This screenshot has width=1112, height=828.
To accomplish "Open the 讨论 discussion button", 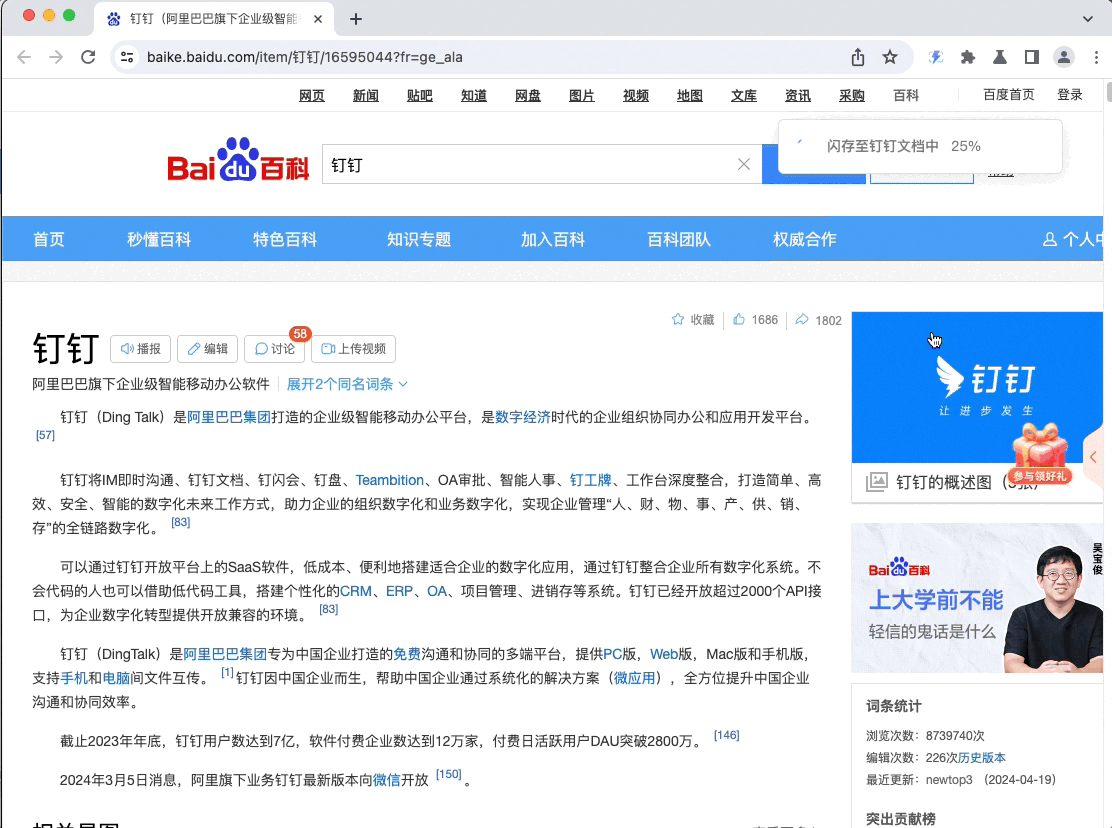I will point(274,349).
